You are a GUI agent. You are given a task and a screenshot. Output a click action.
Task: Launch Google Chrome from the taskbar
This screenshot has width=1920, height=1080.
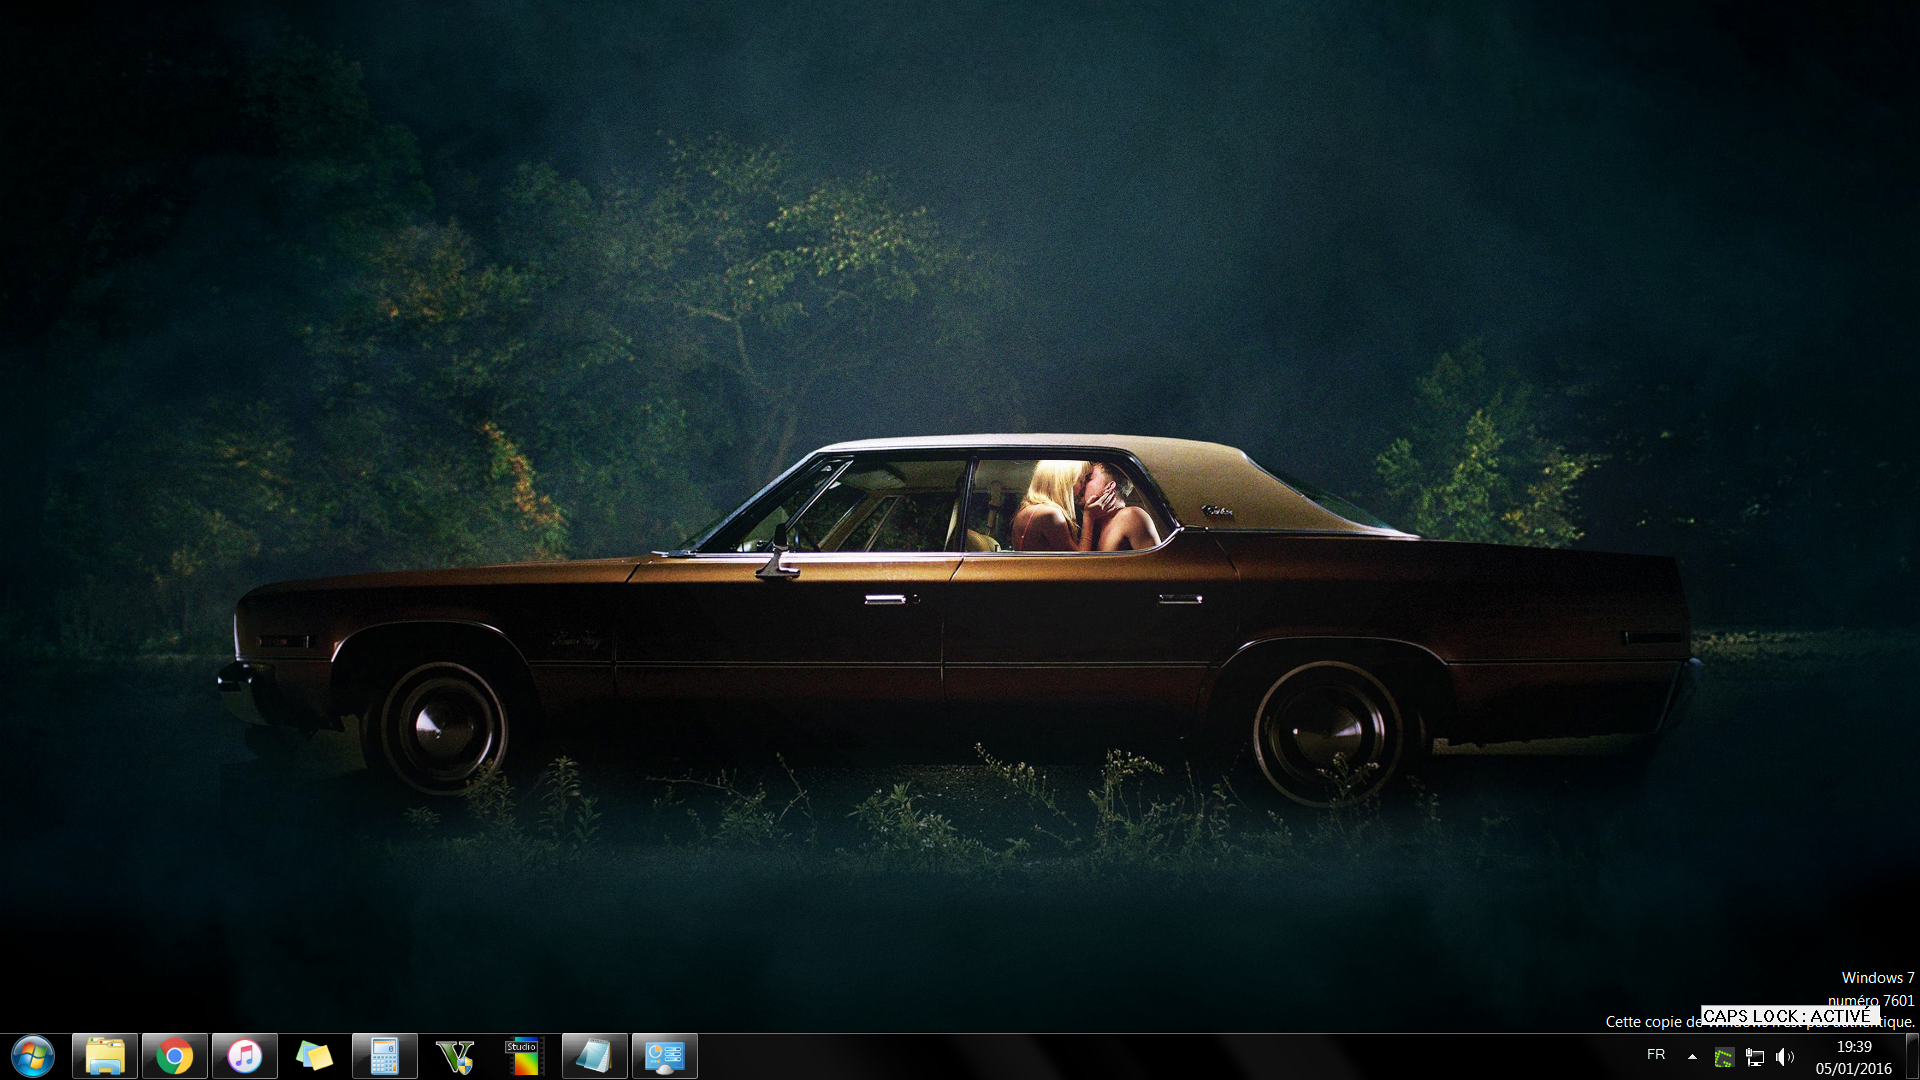(x=174, y=1056)
